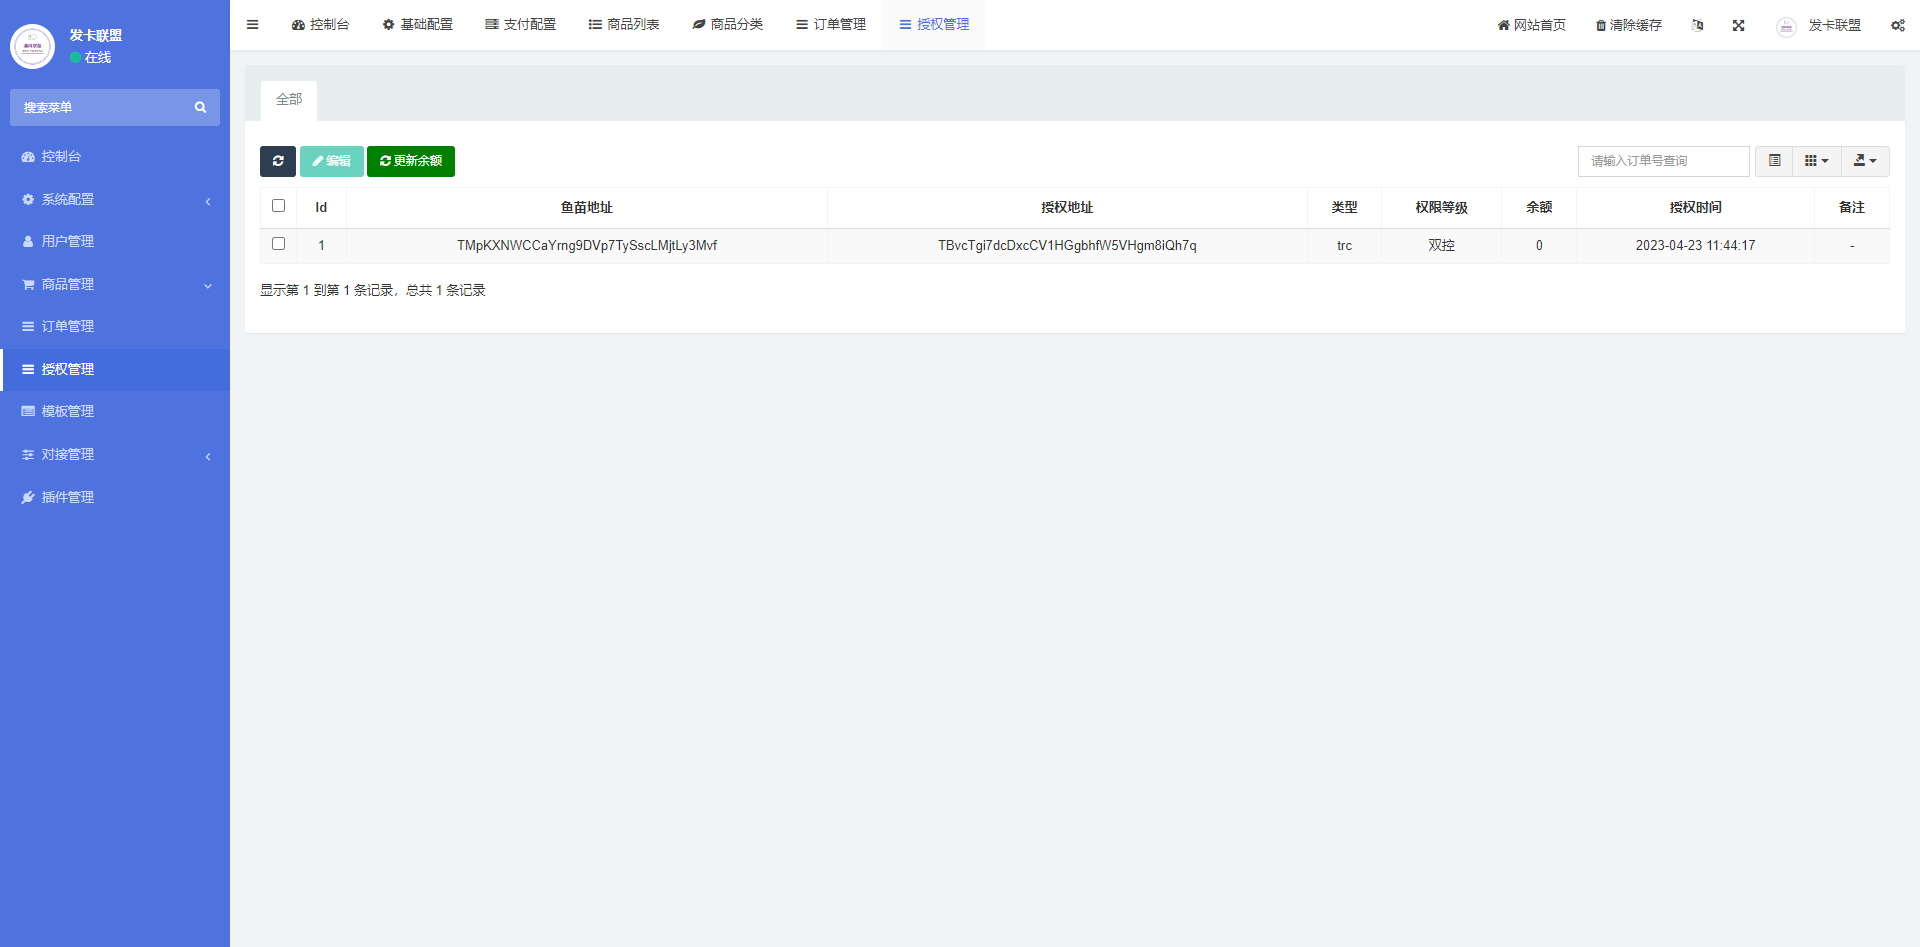Click the sidebar profile avatar
The image size is (1920, 947).
32,46
